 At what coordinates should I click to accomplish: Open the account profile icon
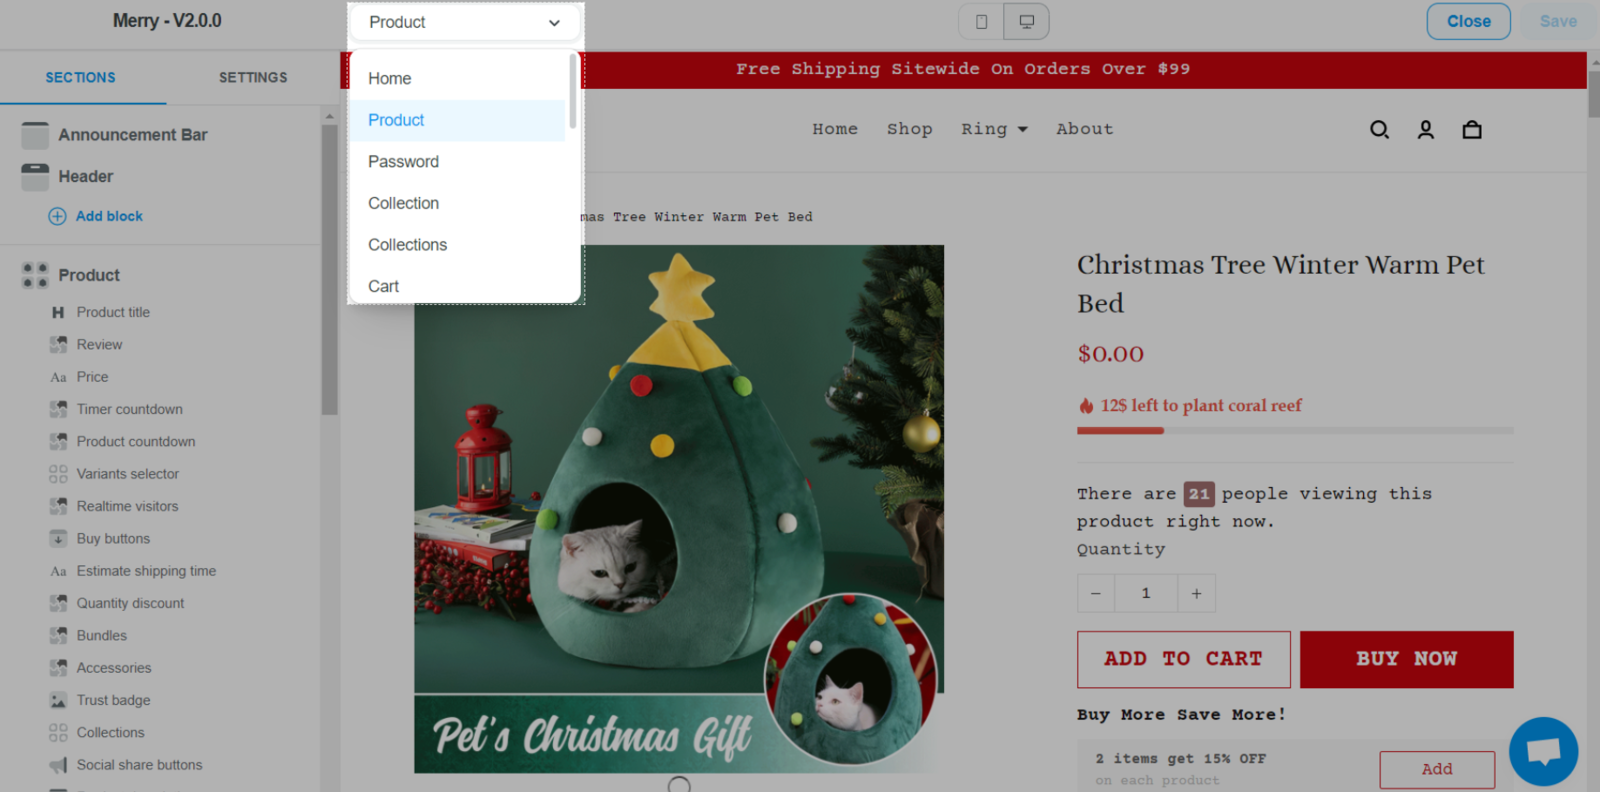tap(1425, 129)
